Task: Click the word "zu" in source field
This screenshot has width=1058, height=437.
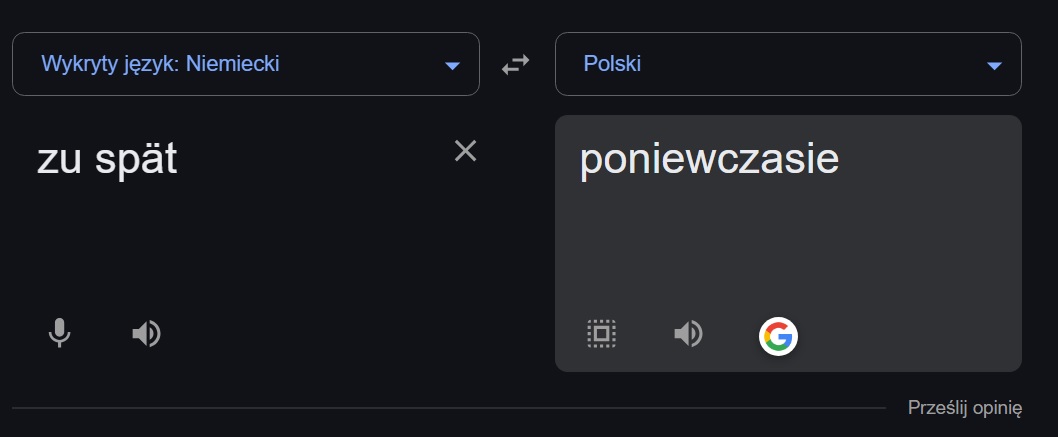Action: 58,160
